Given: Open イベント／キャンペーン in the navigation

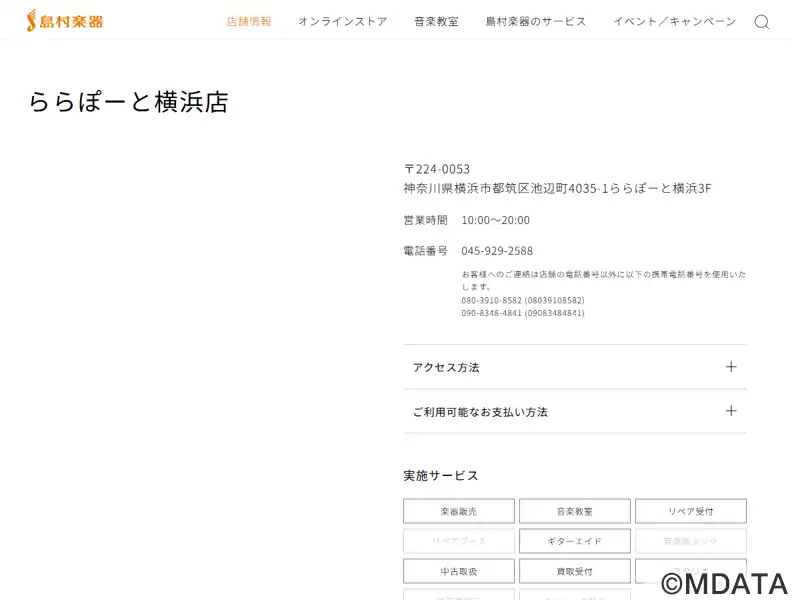Looking at the screenshot, I should 674,21.
